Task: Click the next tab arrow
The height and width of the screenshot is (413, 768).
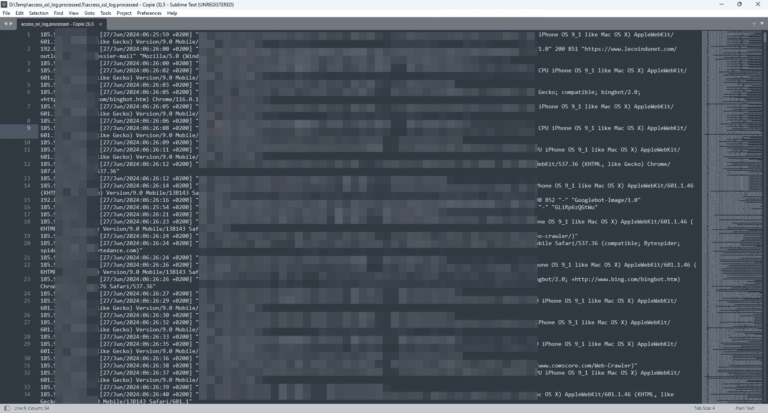Action: pyautogui.click(x=11, y=24)
